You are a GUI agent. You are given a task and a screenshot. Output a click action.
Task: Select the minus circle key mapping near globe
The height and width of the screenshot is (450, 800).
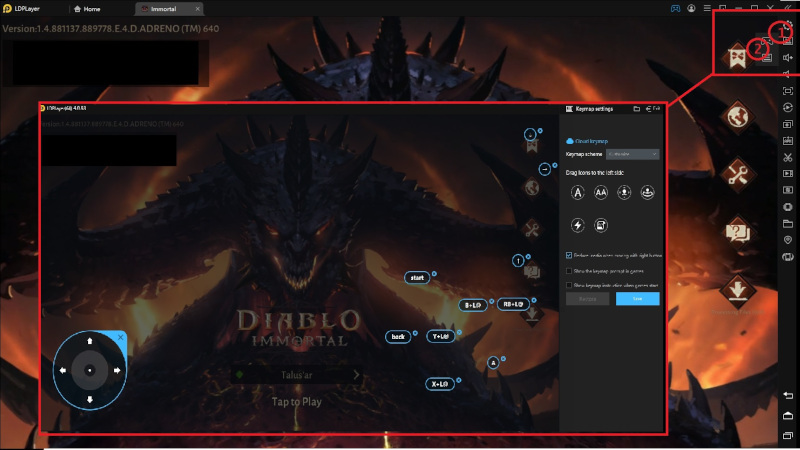click(x=544, y=169)
